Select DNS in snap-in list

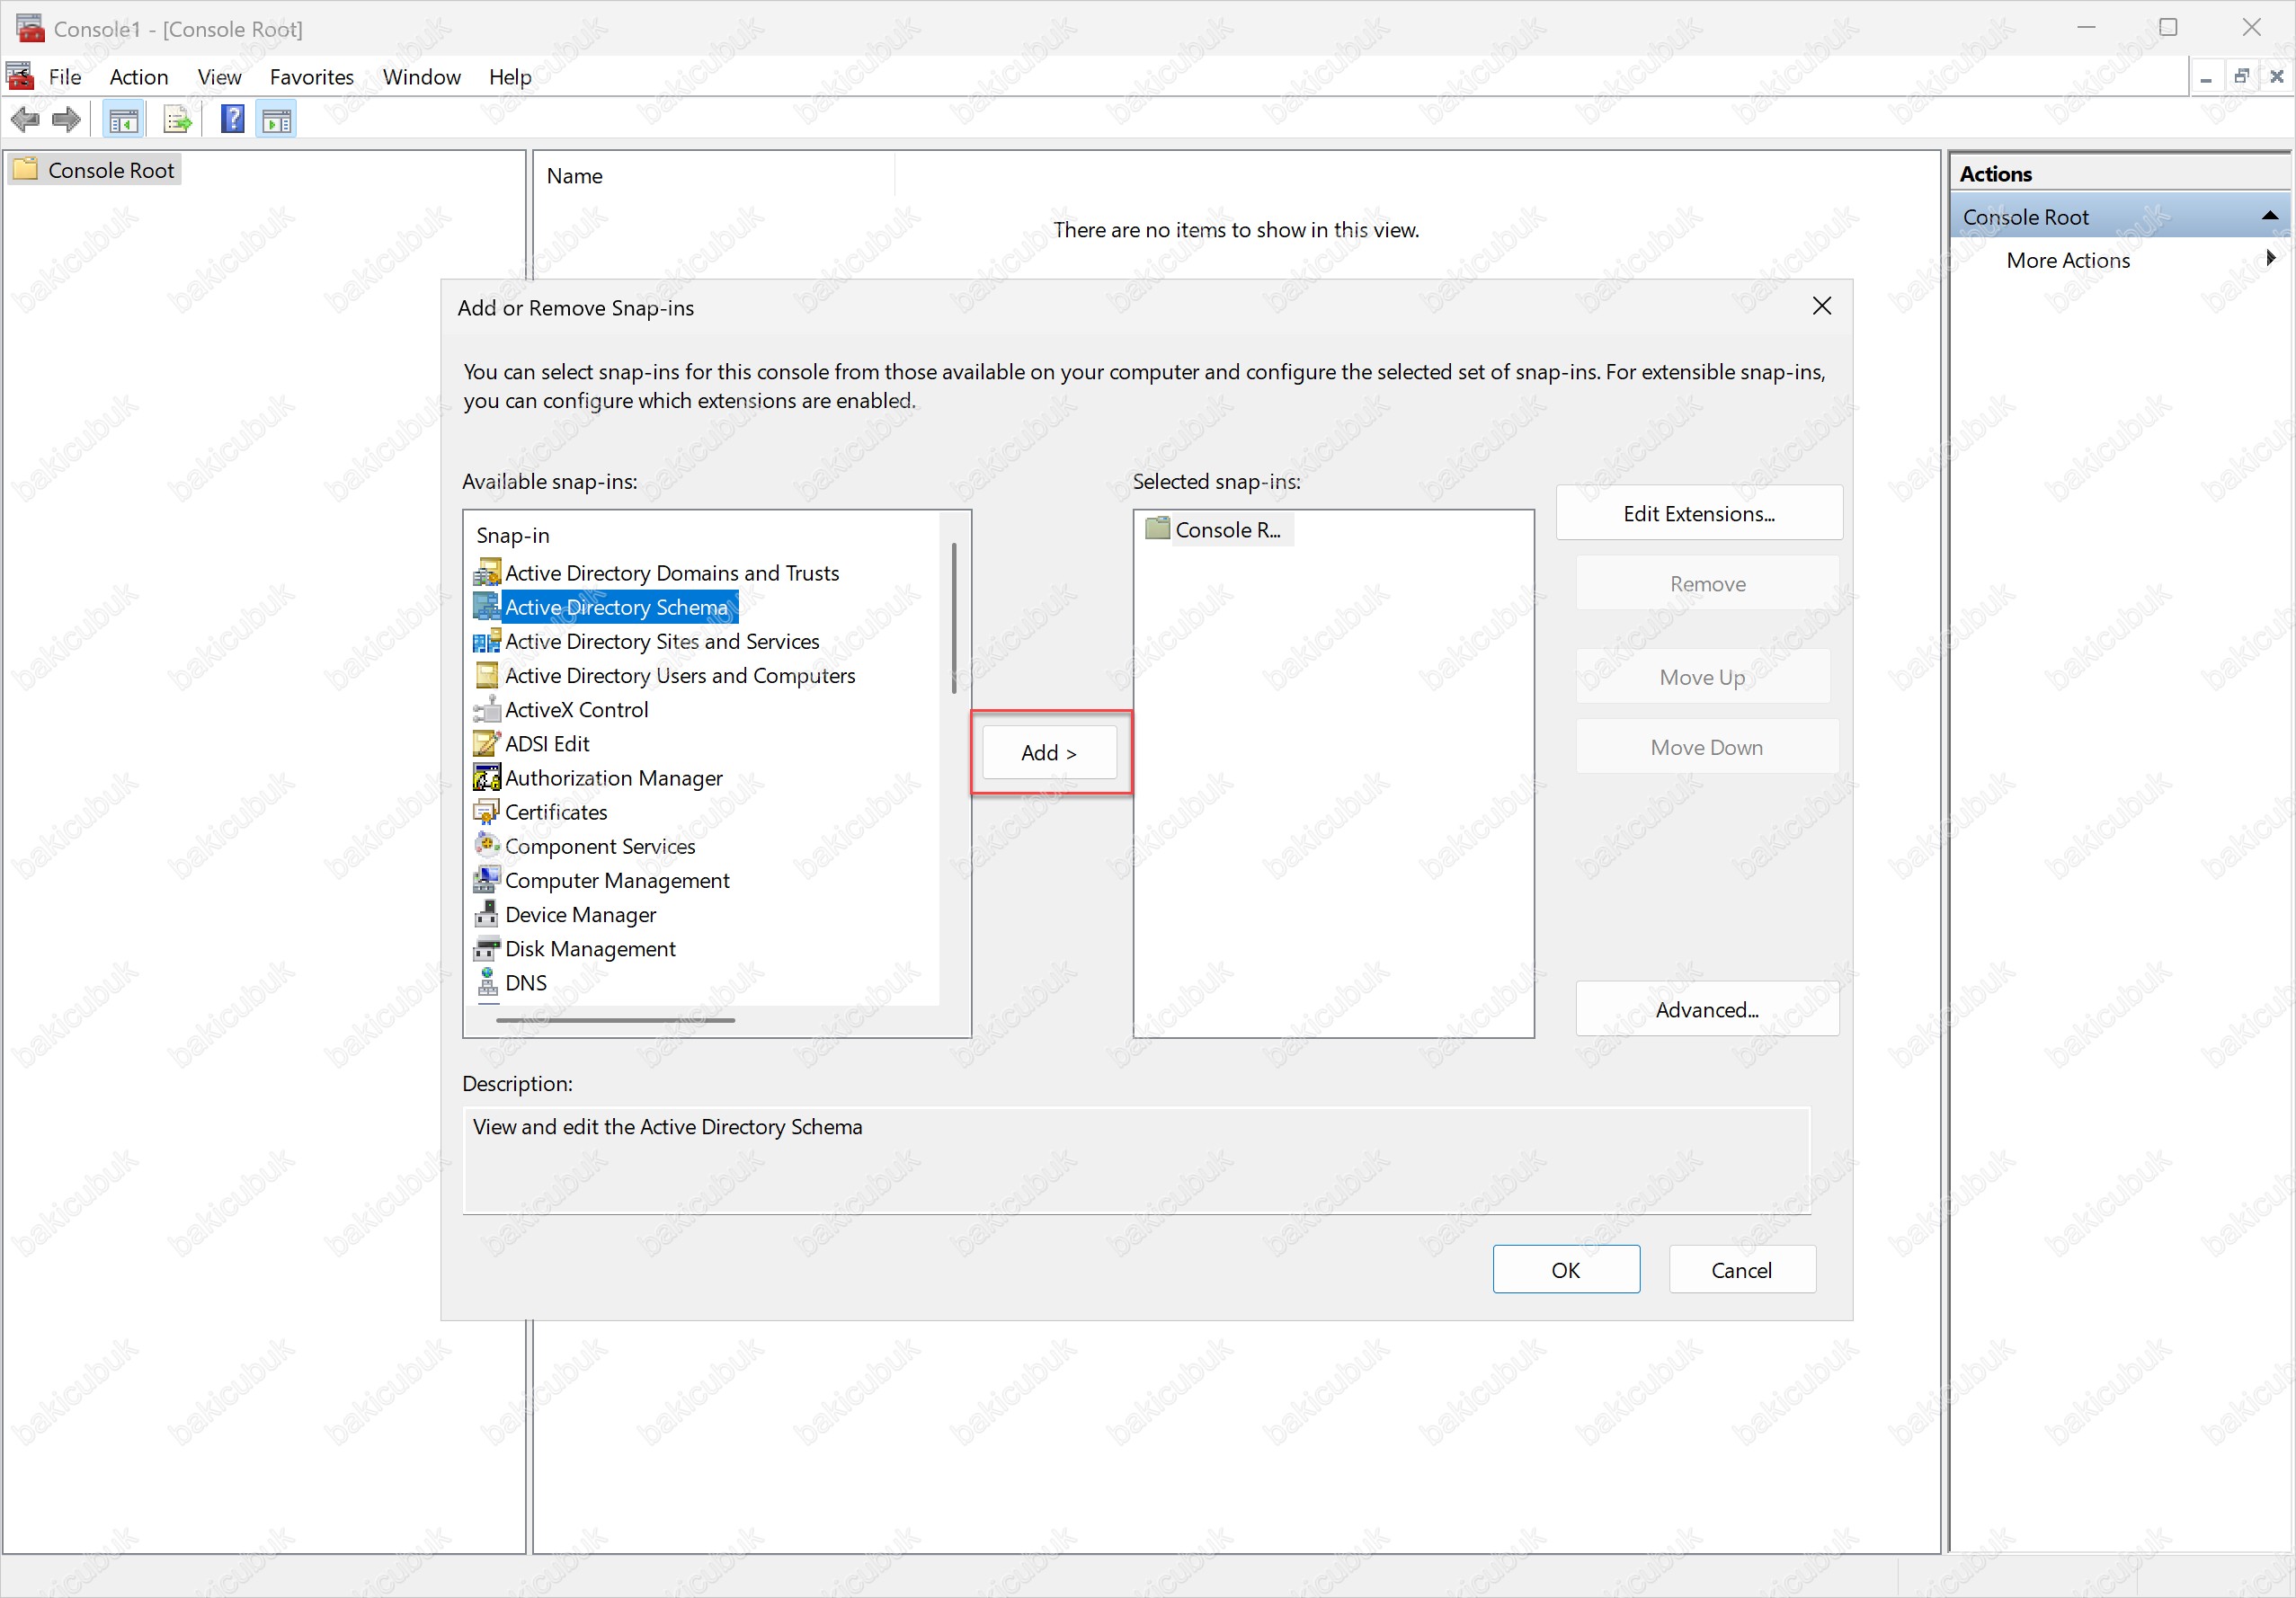[x=526, y=983]
